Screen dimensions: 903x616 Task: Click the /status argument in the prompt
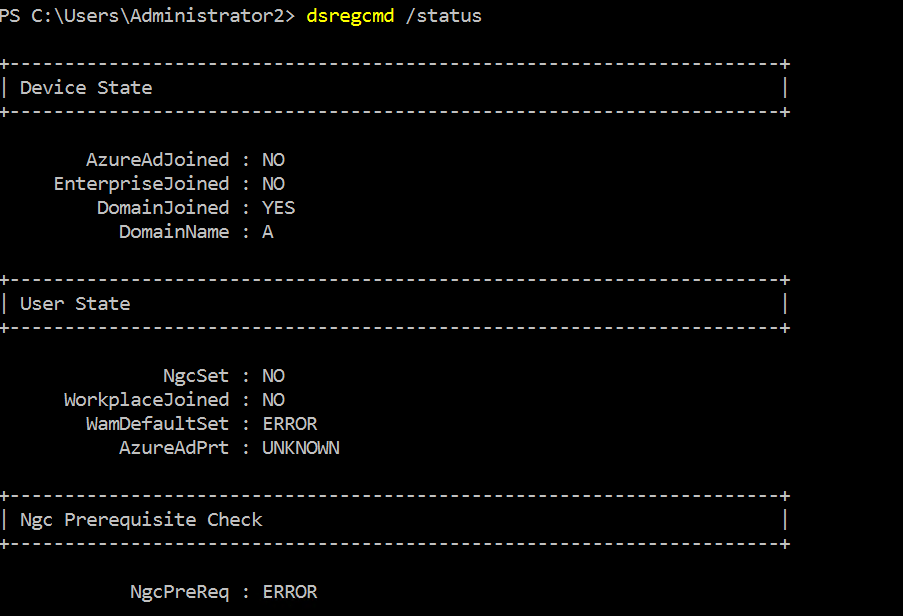click(443, 16)
